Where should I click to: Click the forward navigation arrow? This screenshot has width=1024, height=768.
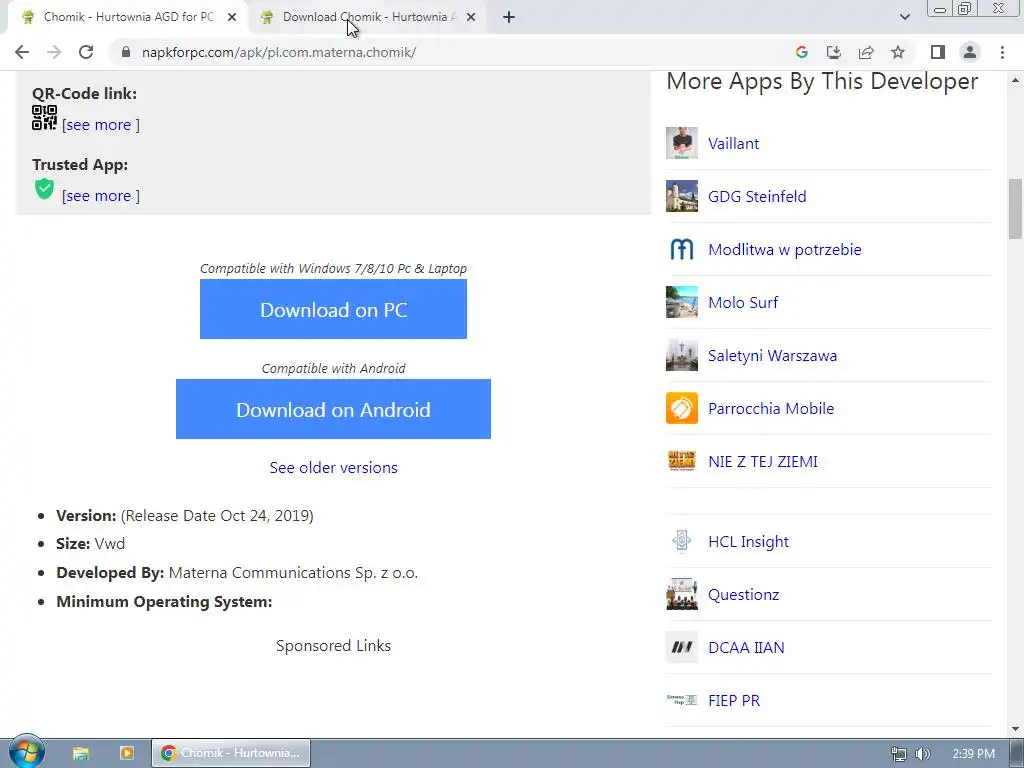click(54, 52)
